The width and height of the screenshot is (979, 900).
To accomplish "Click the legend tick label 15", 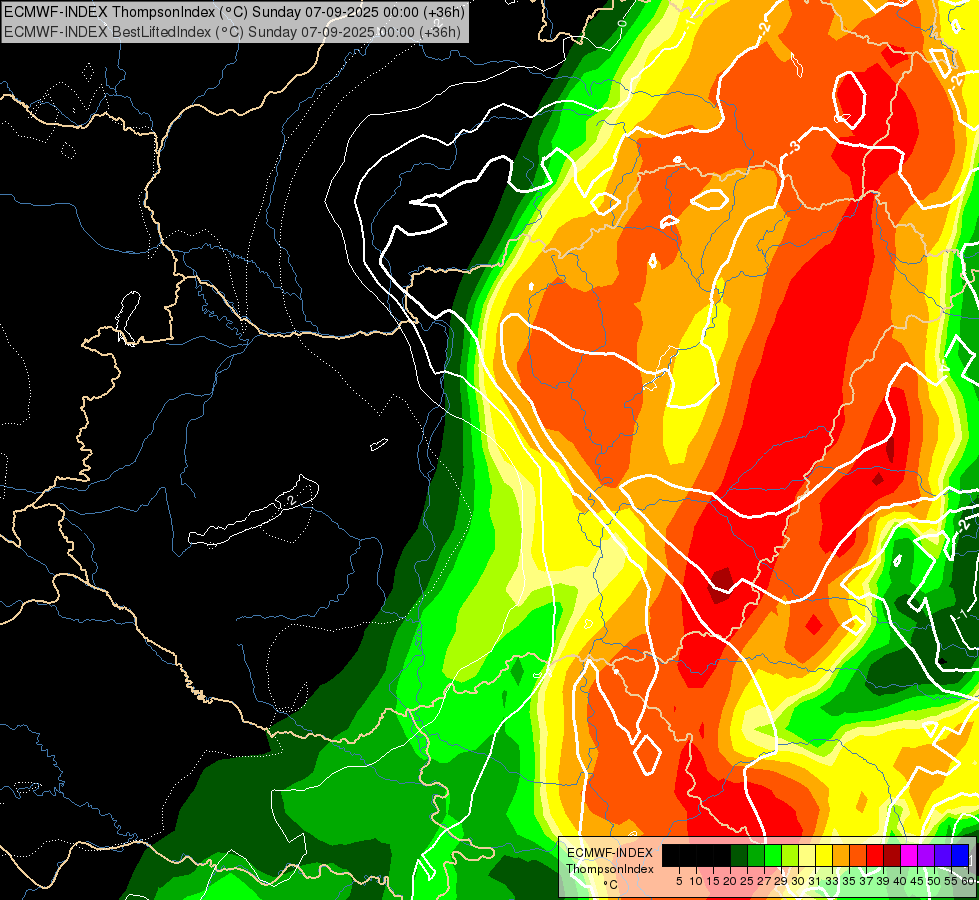I will pos(714,881).
